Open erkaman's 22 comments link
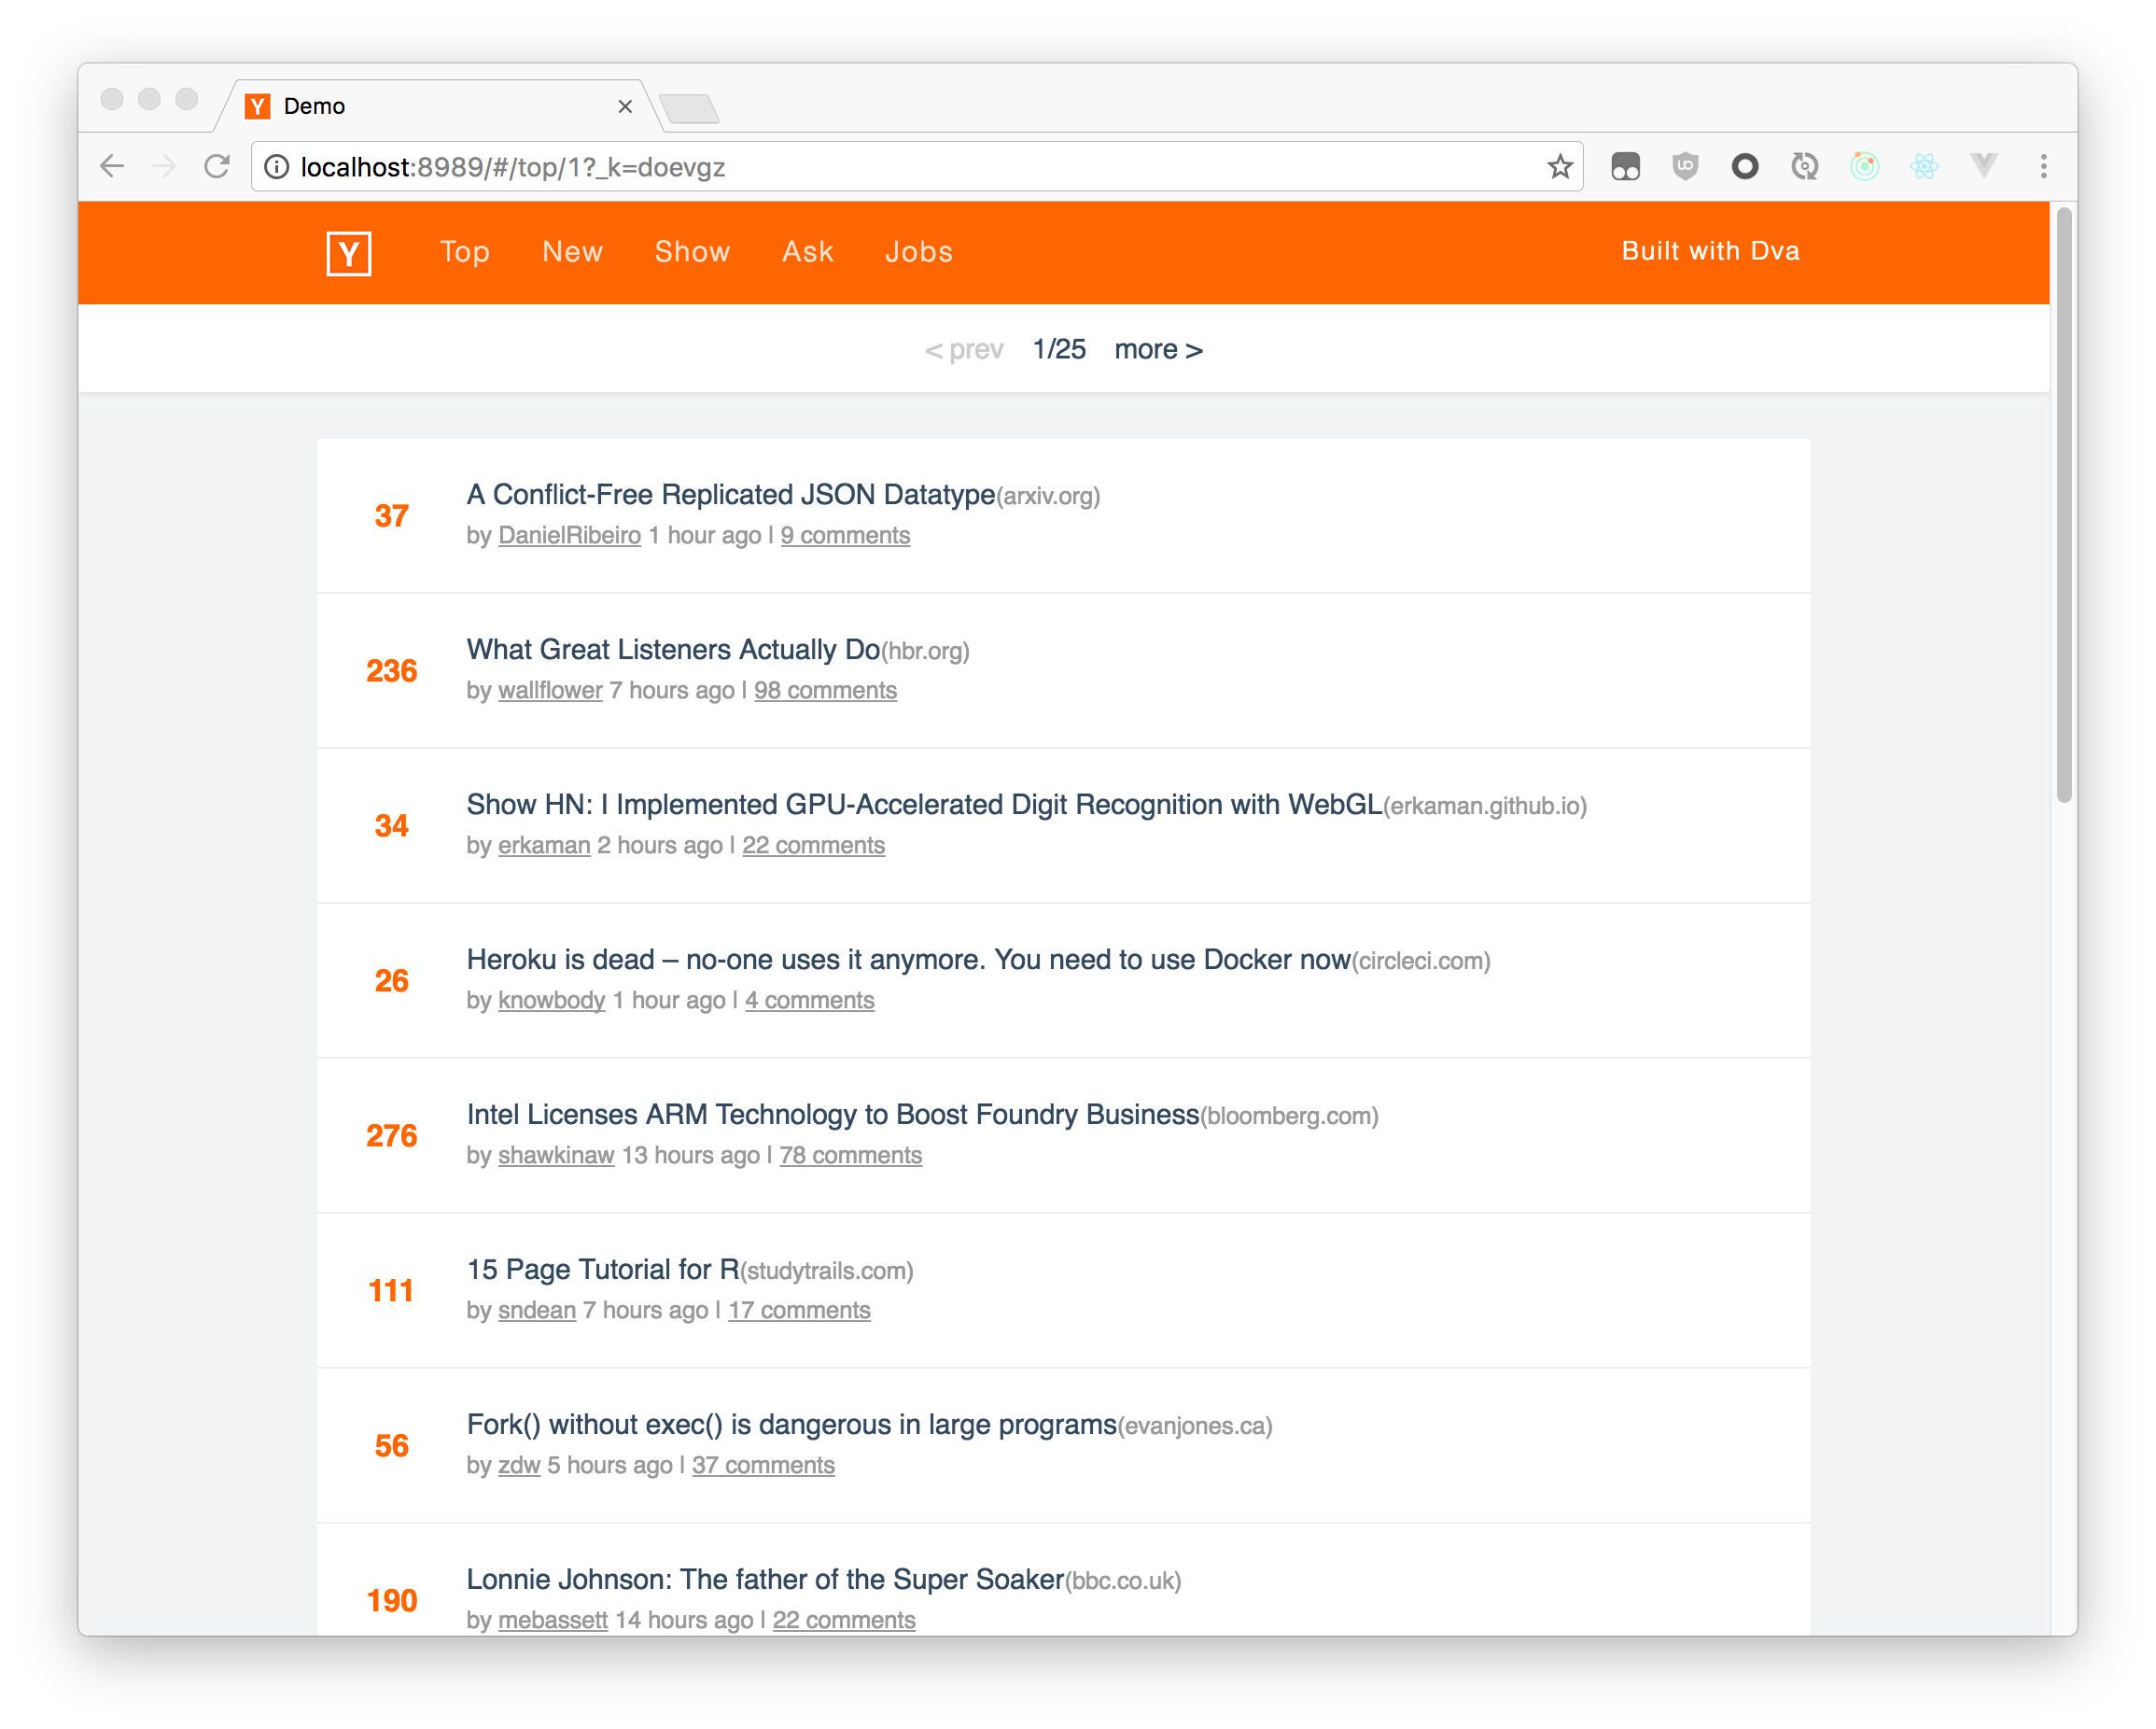Image resolution: width=2156 pixels, height=1729 pixels. 813,846
